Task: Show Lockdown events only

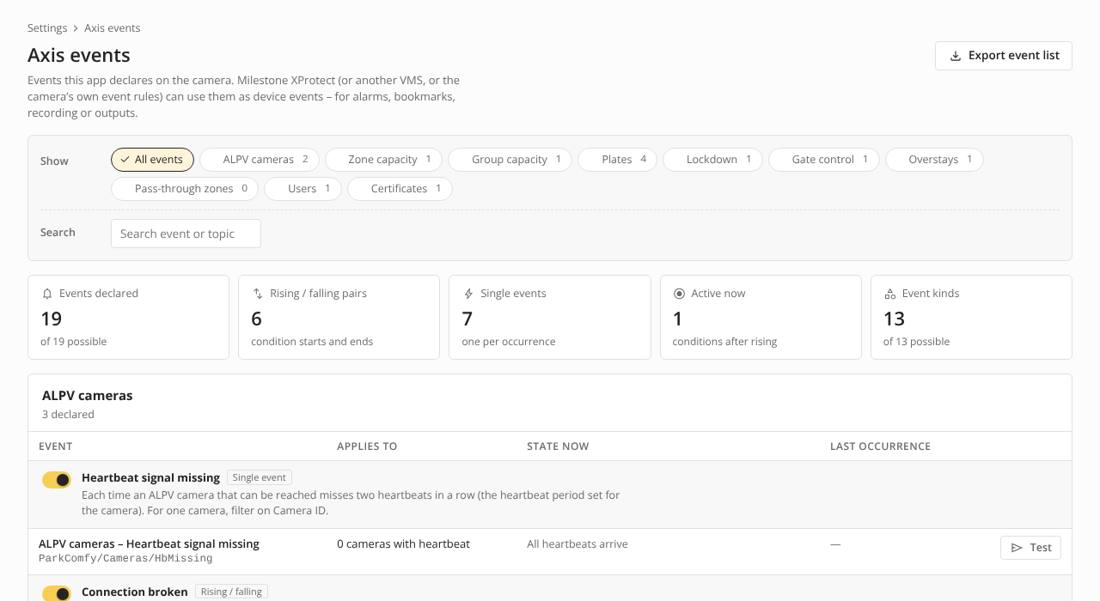Action: tap(713, 160)
